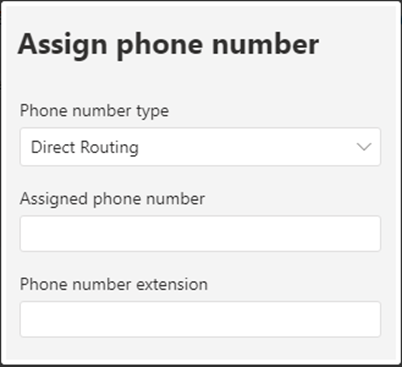The image size is (402, 367).
Task: Click the Assigned phone number input field
Action: [x=200, y=233]
